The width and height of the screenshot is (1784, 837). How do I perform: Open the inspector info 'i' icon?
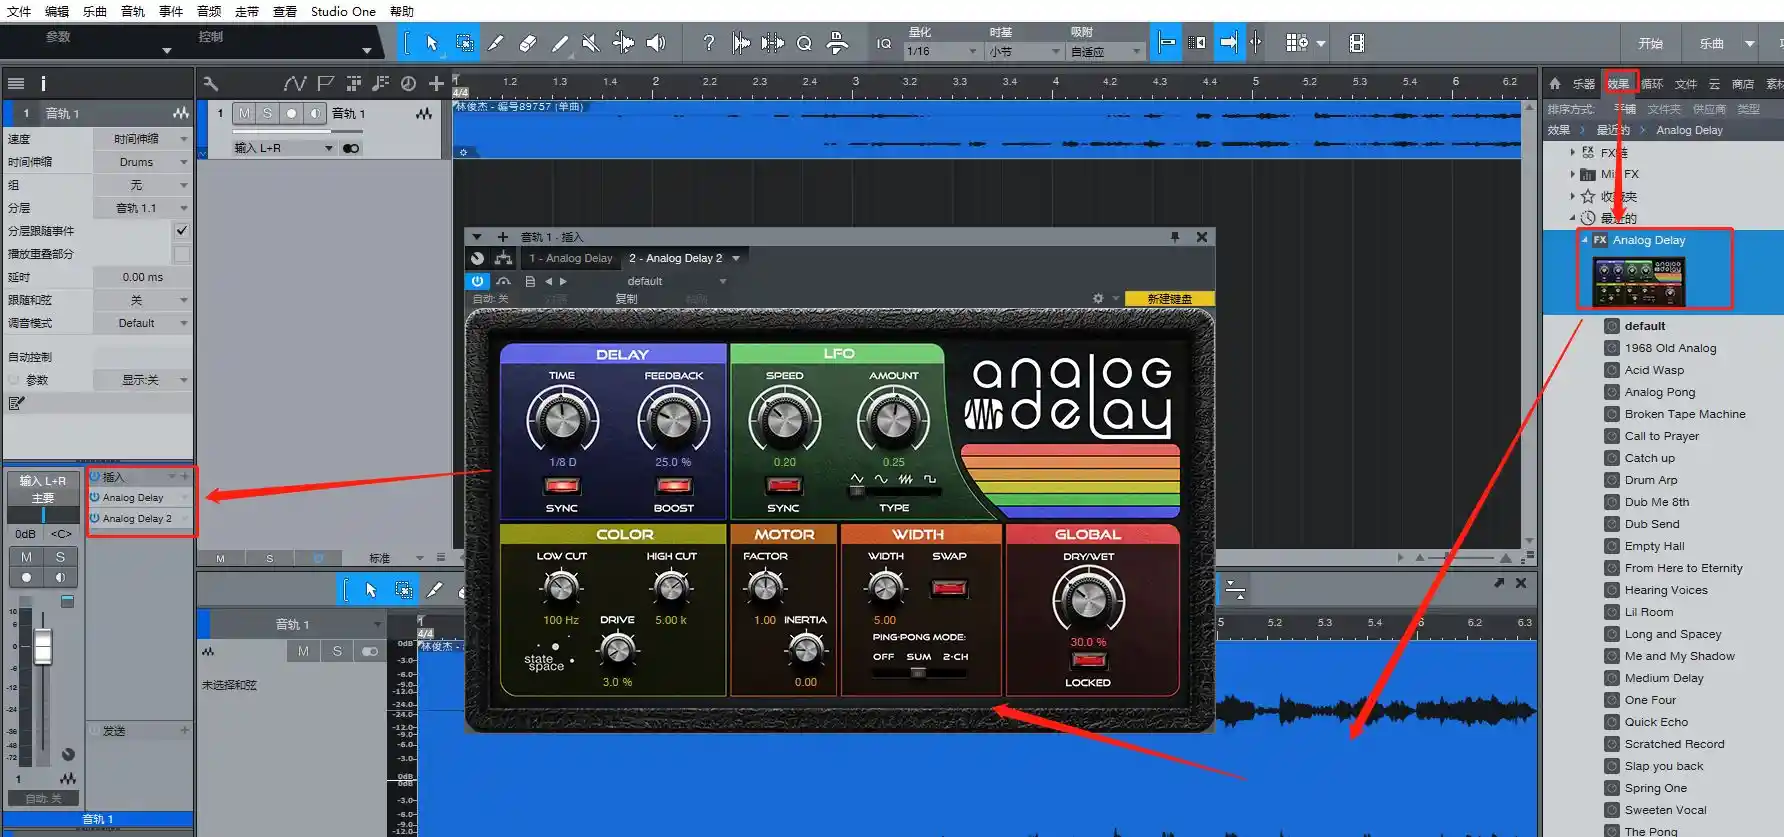coord(43,84)
